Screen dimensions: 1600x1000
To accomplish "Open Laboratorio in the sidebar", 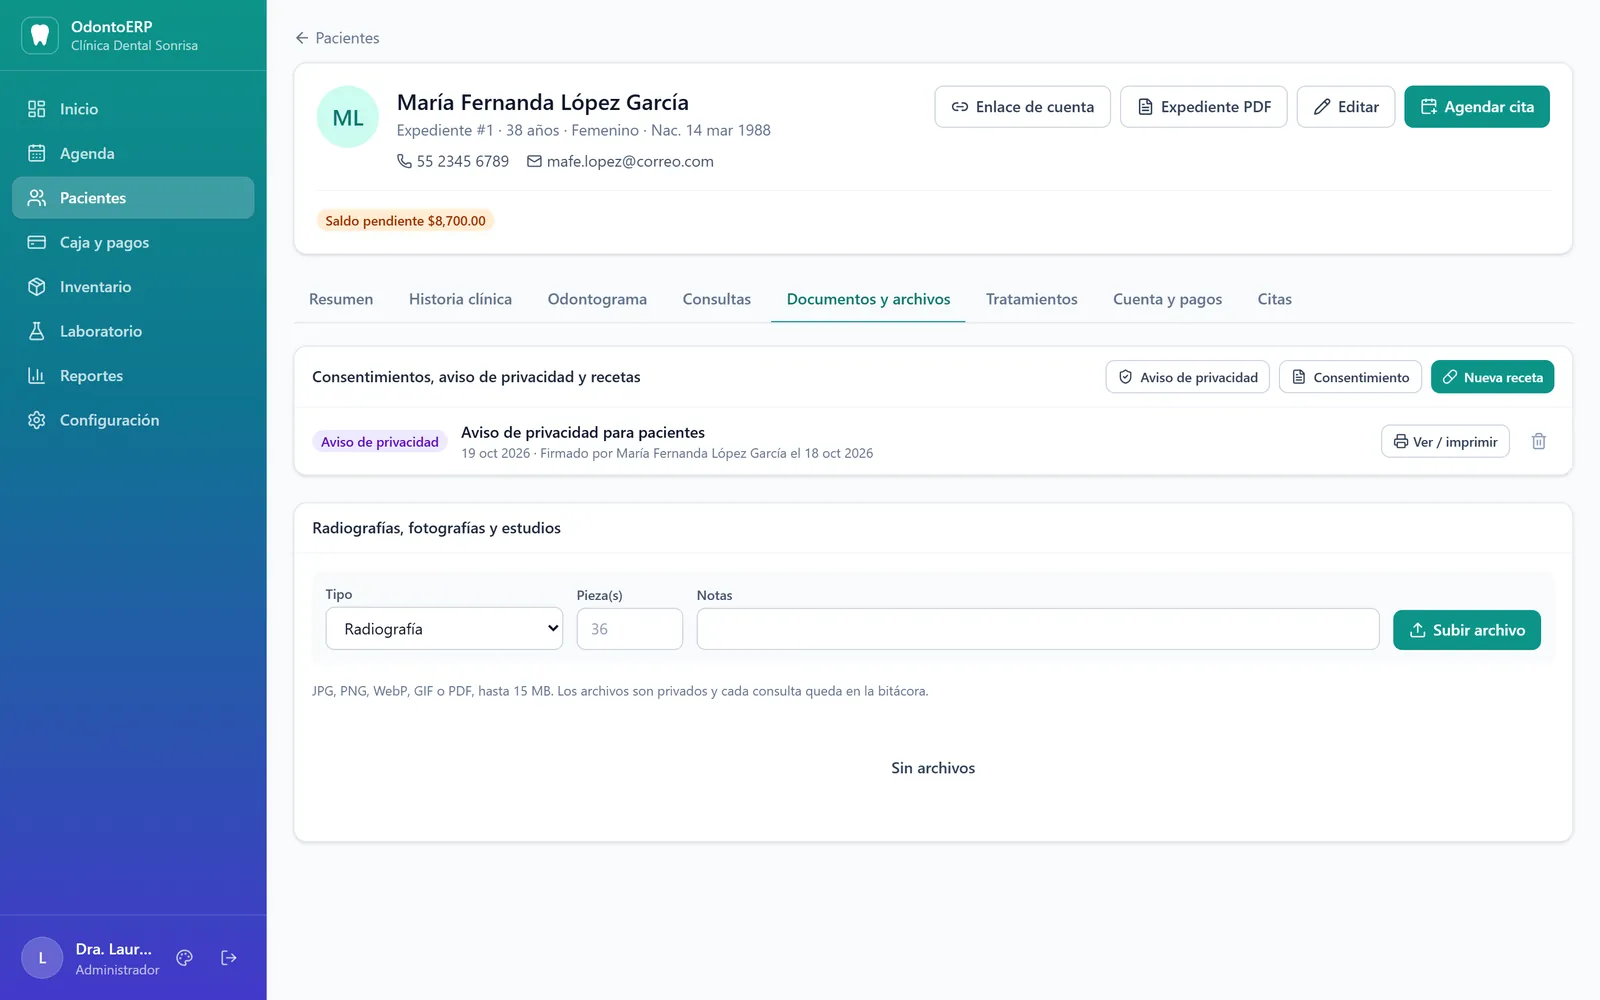I will click(133, 331).
